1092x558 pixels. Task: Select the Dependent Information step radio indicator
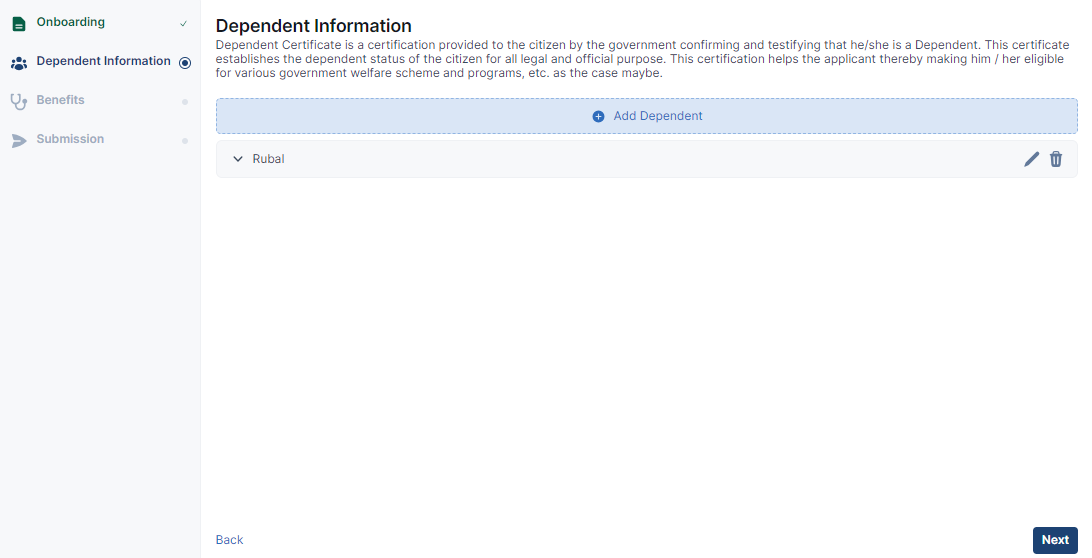(x=185, y=63)
